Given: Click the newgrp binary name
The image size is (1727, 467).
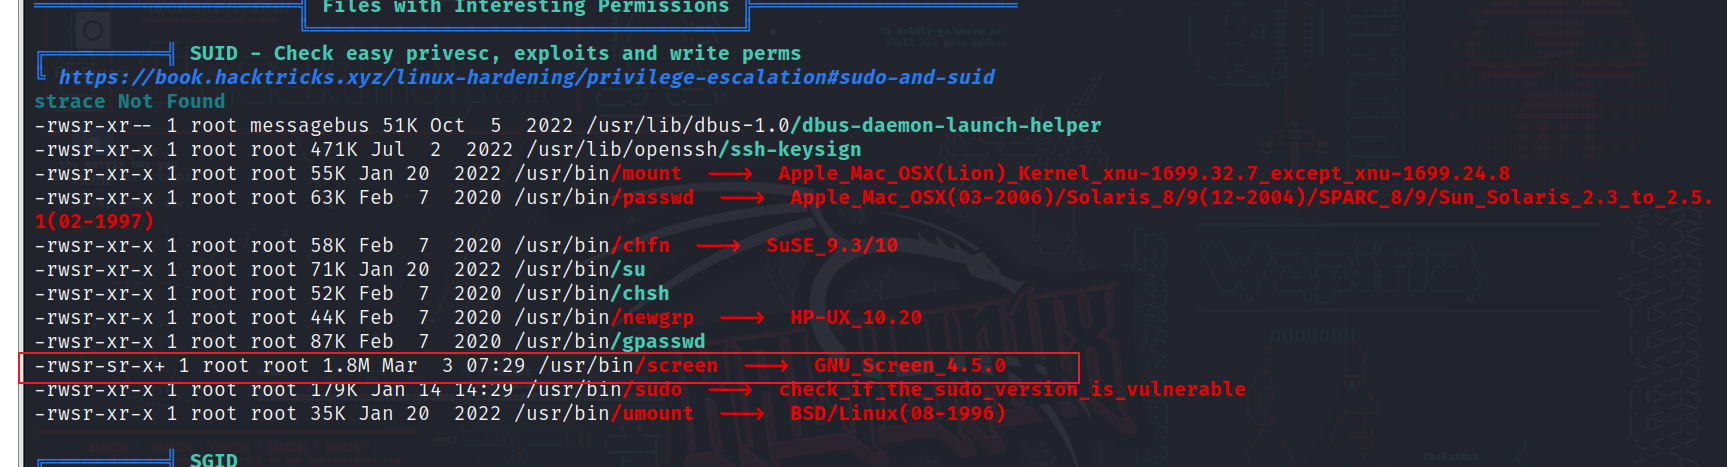Looking at the screenshot, I should pyautogui.click(x=658, y=317).
